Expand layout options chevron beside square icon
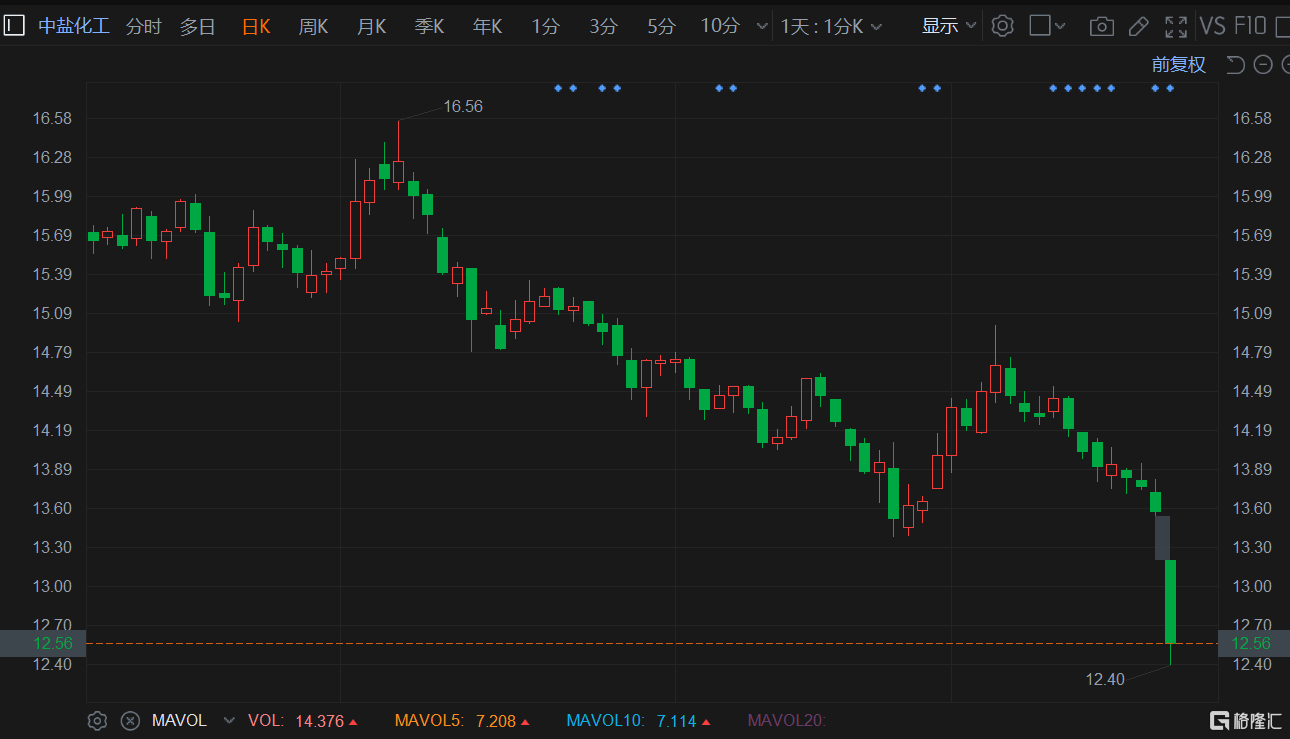 [1061, 27]
